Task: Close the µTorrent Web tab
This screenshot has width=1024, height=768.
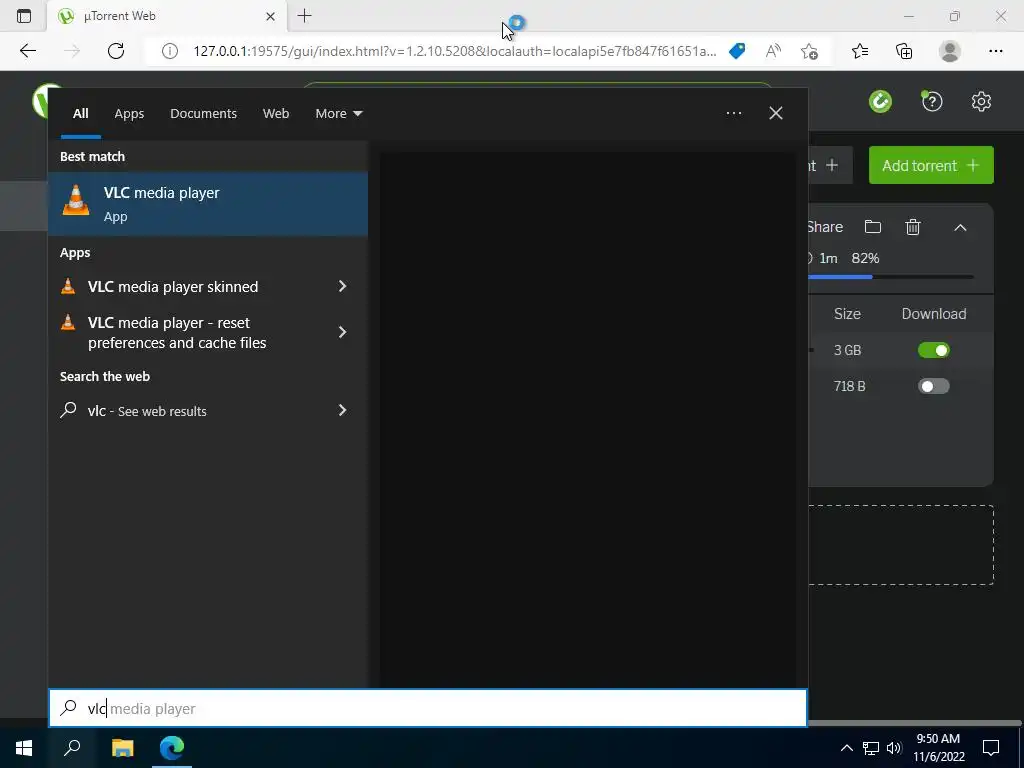Action: 270,16
